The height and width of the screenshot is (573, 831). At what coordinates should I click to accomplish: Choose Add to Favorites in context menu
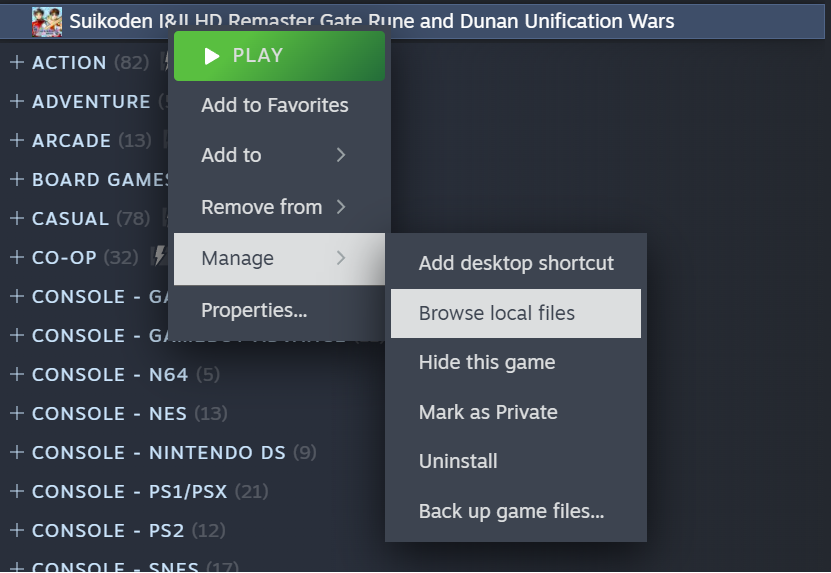275,105
